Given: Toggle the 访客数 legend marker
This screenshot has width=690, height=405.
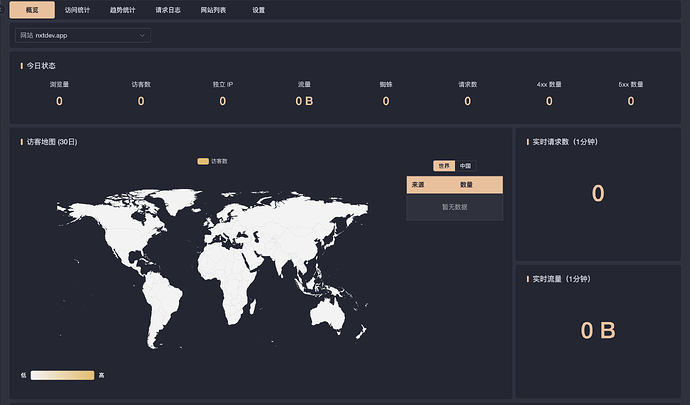Looking at the screenshot, I should (x=203, y=160).
